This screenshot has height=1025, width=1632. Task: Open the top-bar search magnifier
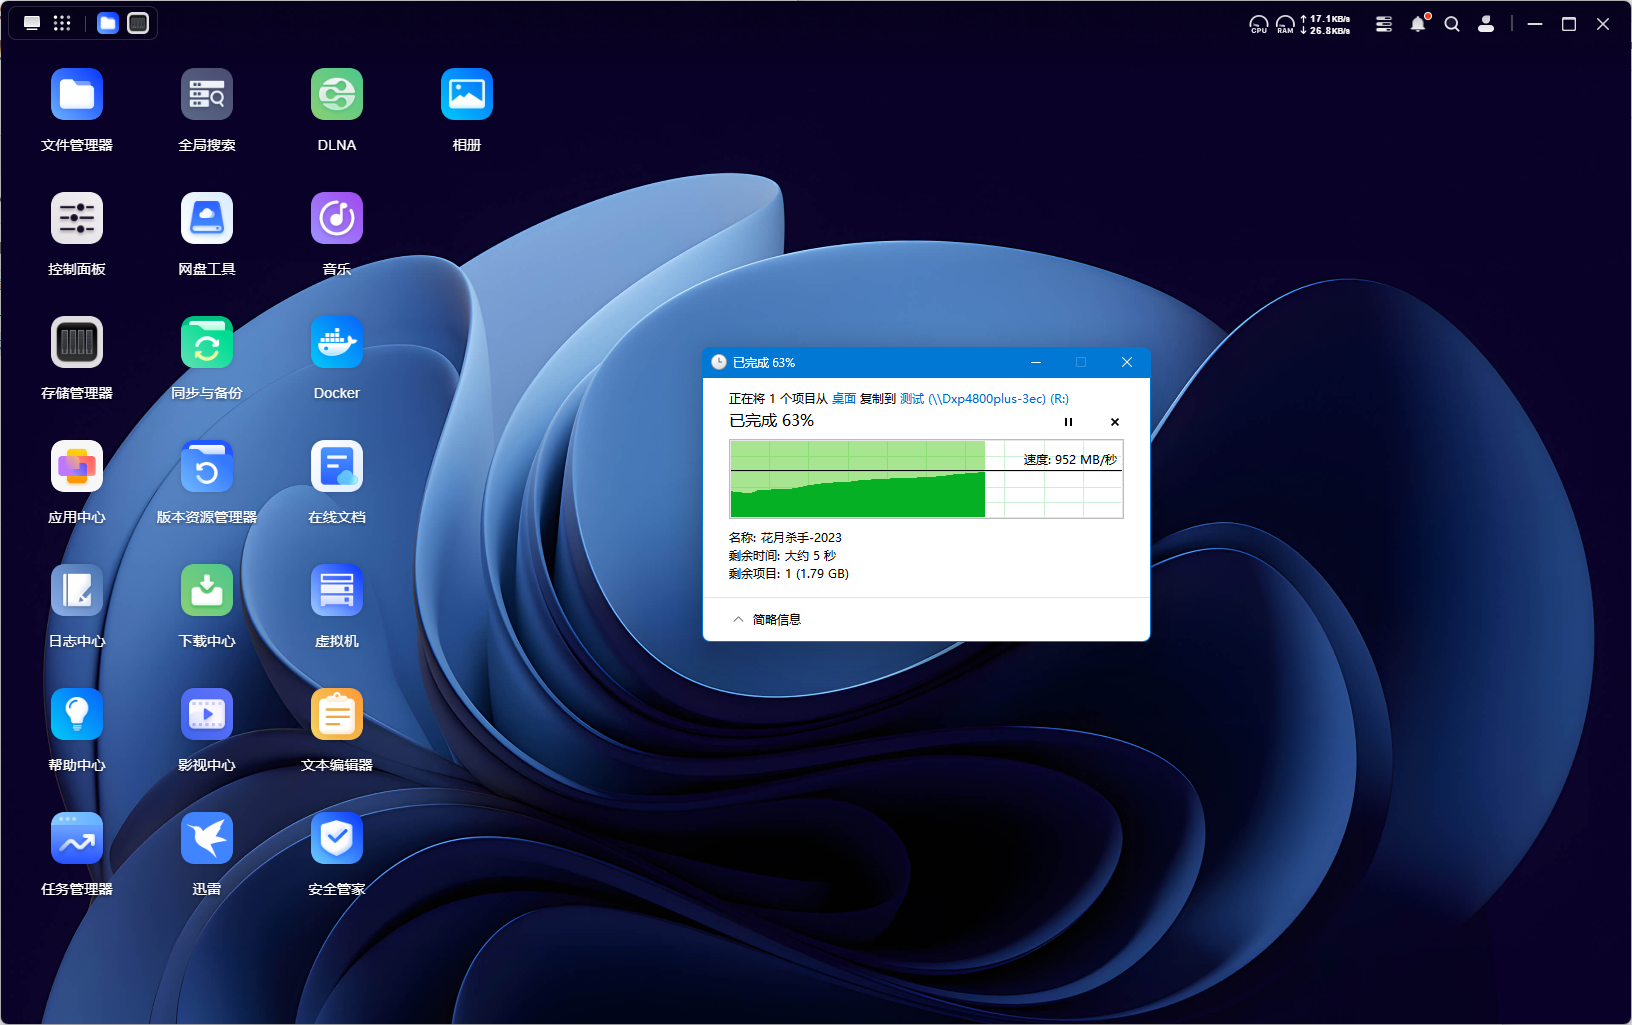click(x=1452, y=24)
